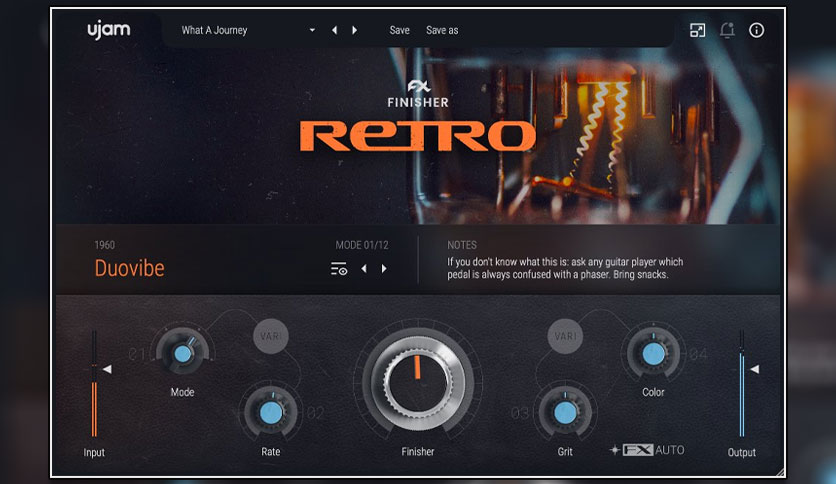Click the Input label
The width and height of the screenshot is (836, 484).
pyautogui.click(x=94, y=453)
